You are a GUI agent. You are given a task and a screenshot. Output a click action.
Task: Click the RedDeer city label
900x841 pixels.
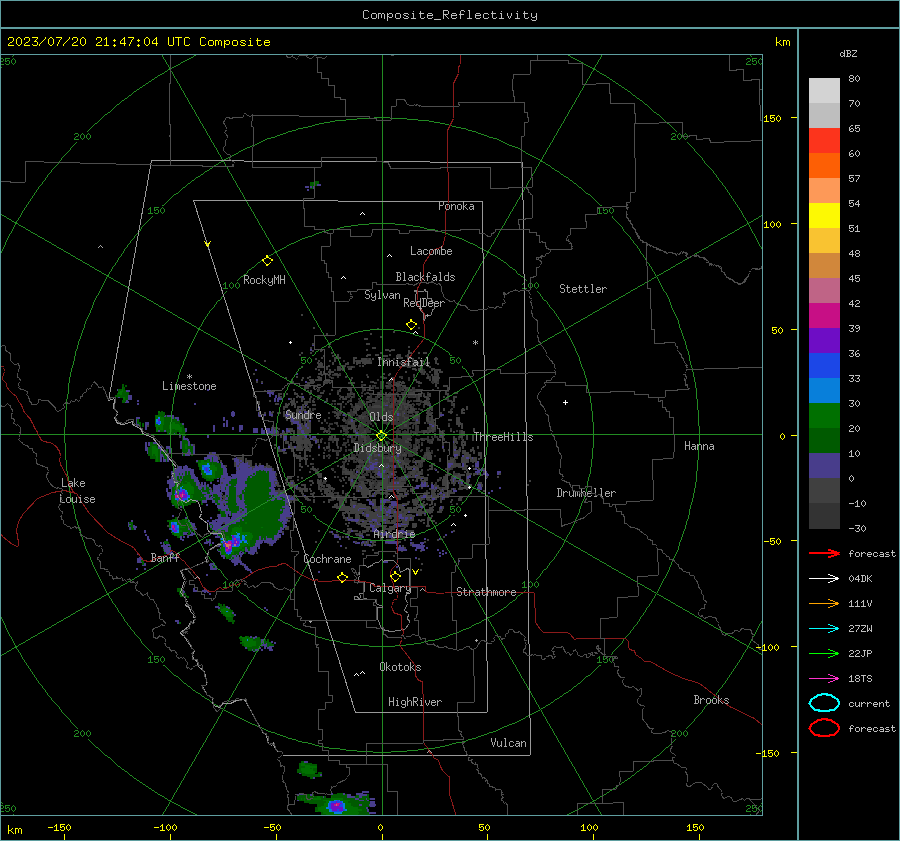424,303
